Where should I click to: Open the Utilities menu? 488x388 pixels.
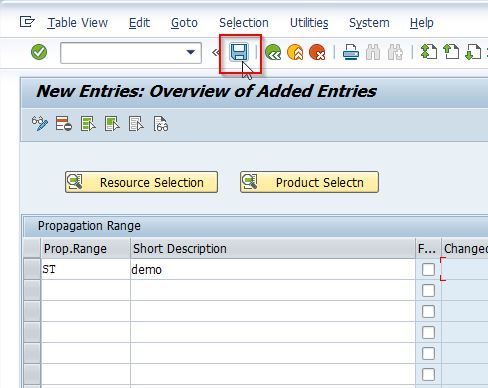tap(309, 23)
